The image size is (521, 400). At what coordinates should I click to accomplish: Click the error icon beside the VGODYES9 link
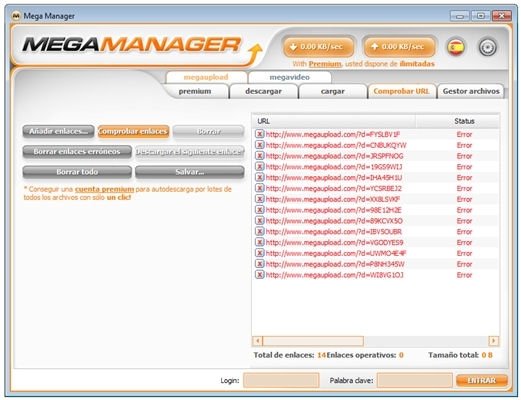(x=259, y=242)
